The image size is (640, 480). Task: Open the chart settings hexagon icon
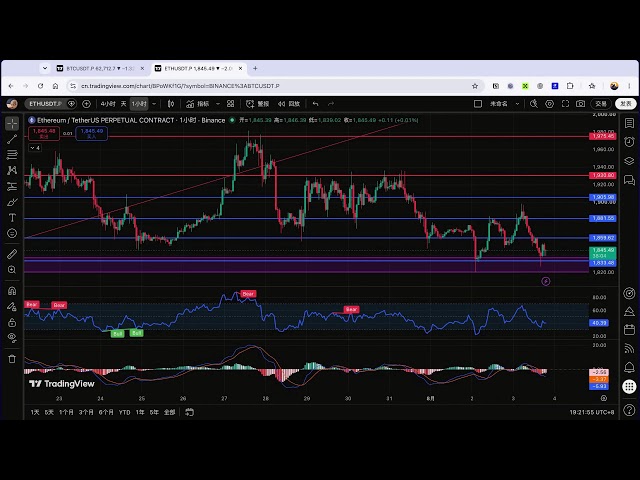click(x=549, y=104)
